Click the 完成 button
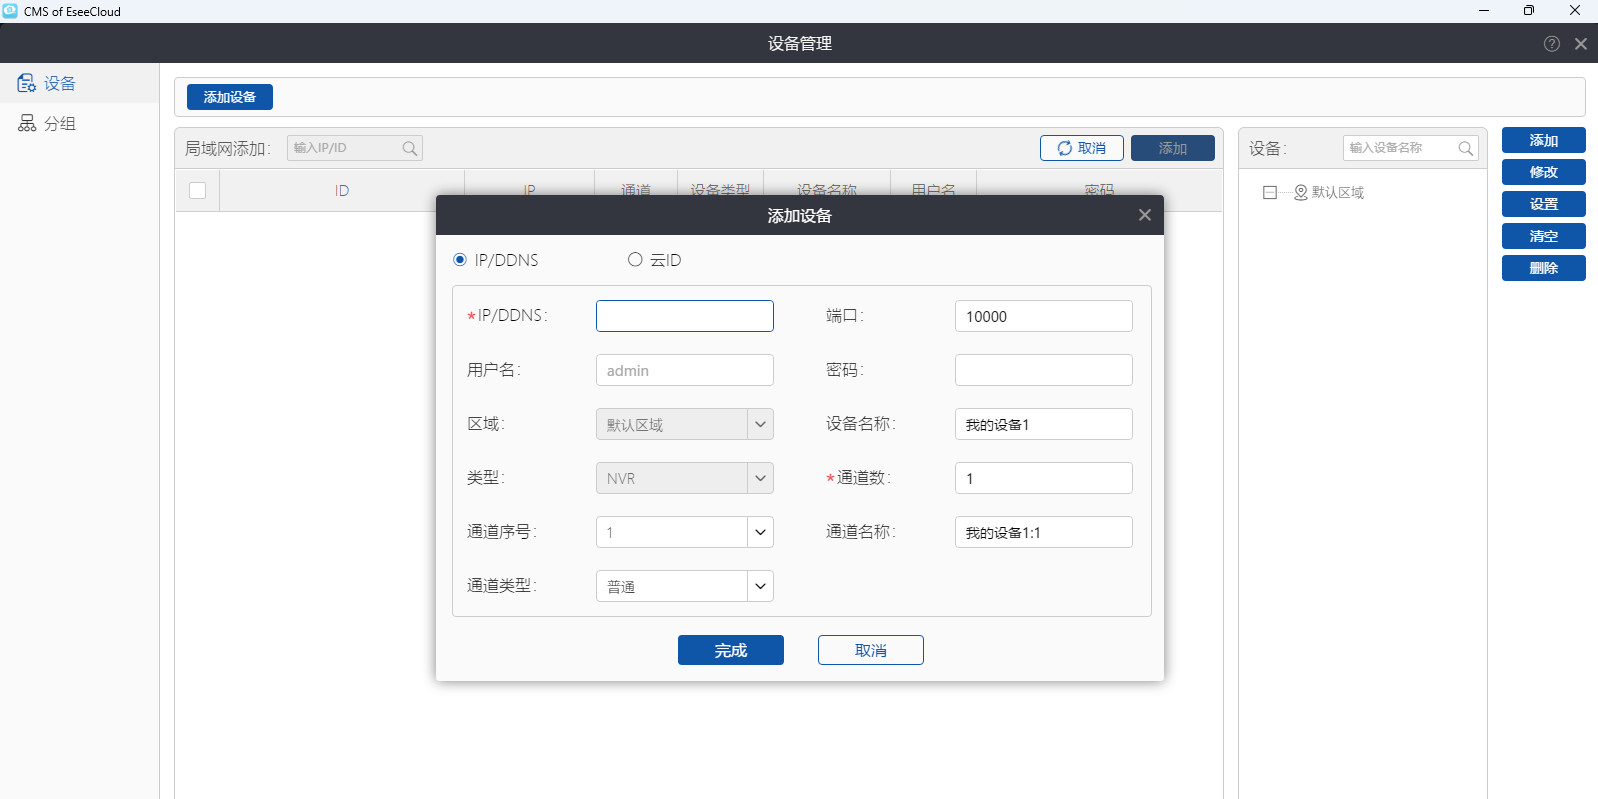Viewport: 1598px width, 799px height. [730, 650]
